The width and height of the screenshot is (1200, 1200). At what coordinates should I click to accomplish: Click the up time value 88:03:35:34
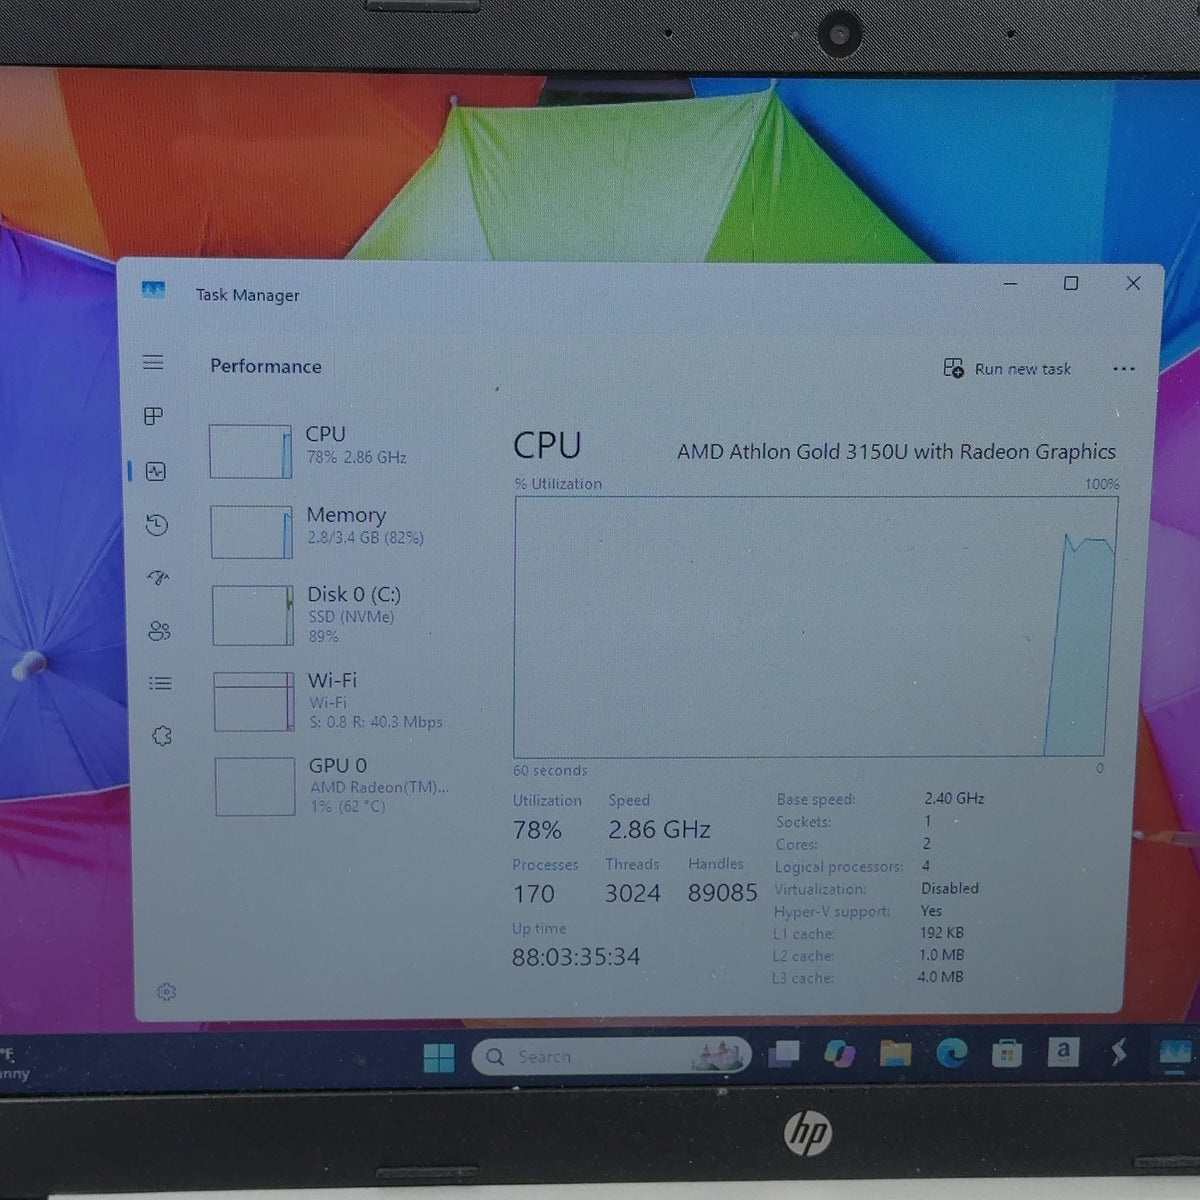point(576,957)
